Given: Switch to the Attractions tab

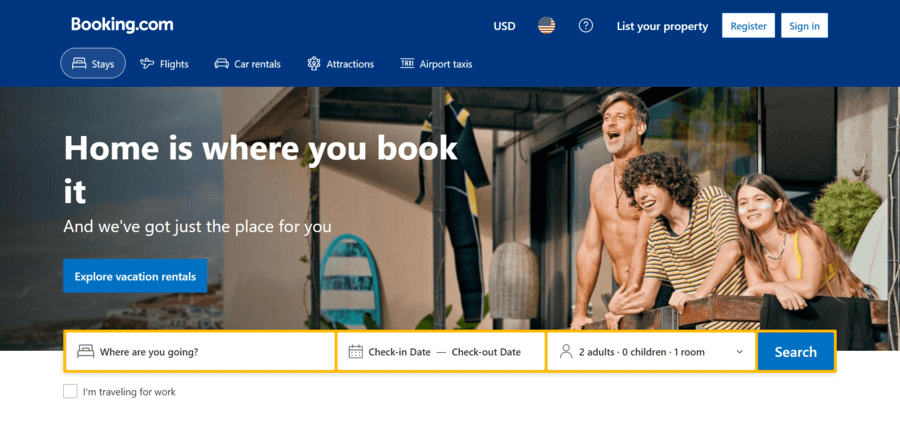Looking at the screenshot, I should tap(340, 64).
